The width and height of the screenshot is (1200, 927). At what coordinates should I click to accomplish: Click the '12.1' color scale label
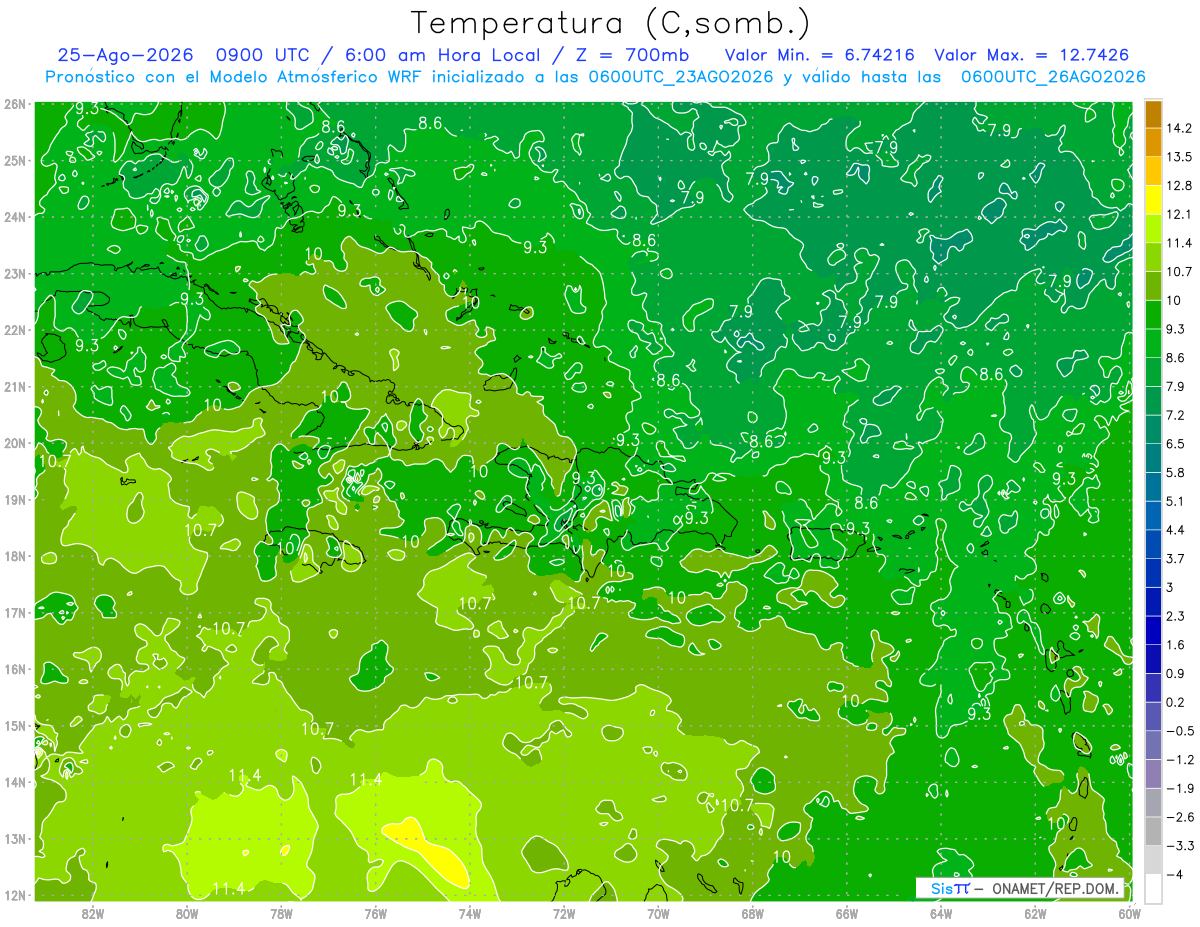[x=1179, y=214]
